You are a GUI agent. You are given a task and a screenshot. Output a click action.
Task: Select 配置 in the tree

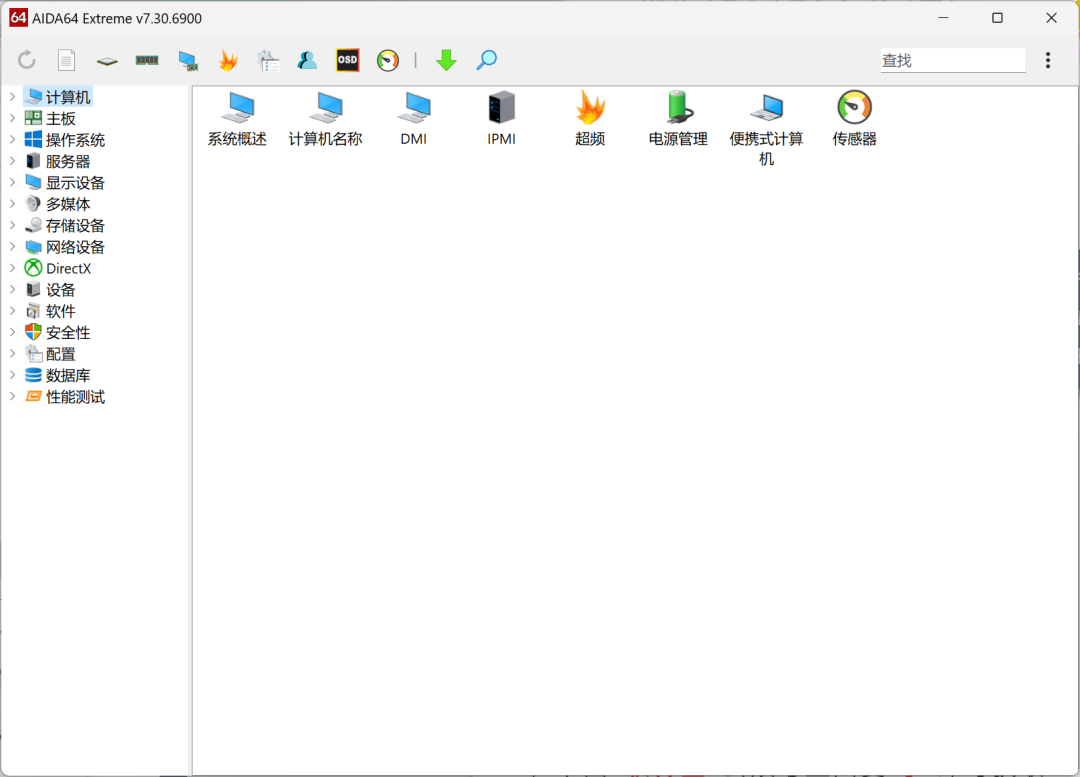coord(50,353)
